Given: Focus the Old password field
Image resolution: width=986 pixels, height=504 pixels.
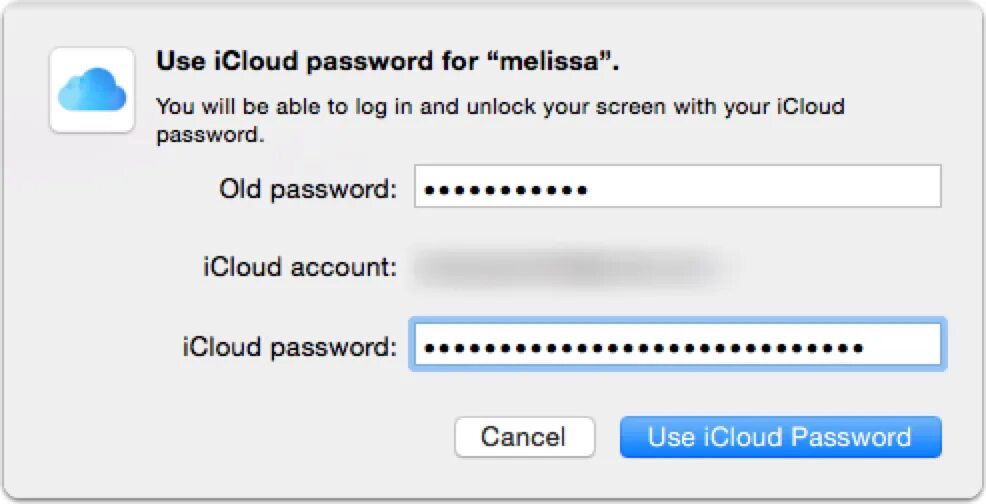Looking at the screenshot, I should pyautogui.click(x=677, y=187).
